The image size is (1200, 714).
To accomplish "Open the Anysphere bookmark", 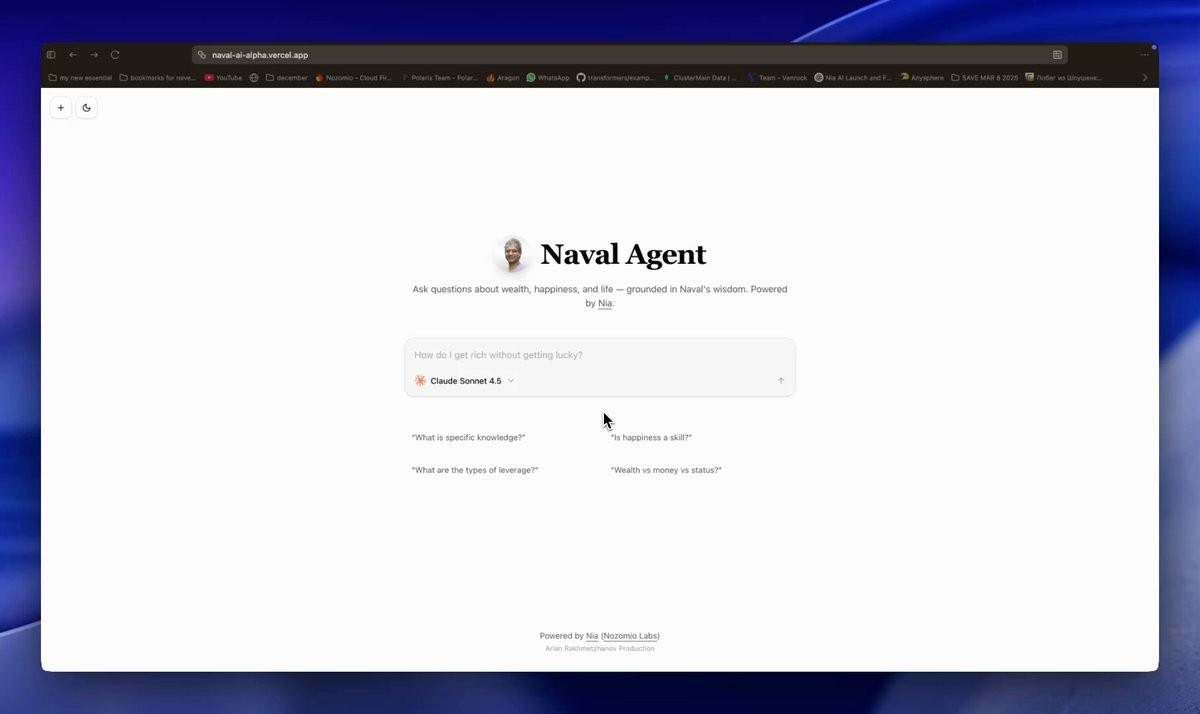I will click(921, 77).
